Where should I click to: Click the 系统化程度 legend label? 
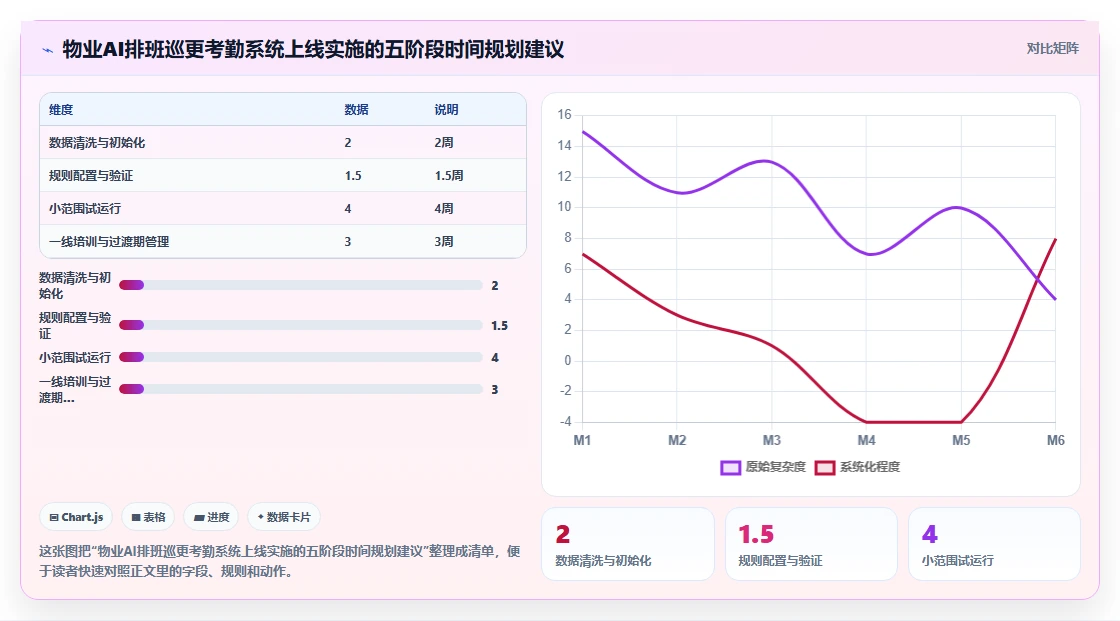pyautogui.click(x=869, y=467)
